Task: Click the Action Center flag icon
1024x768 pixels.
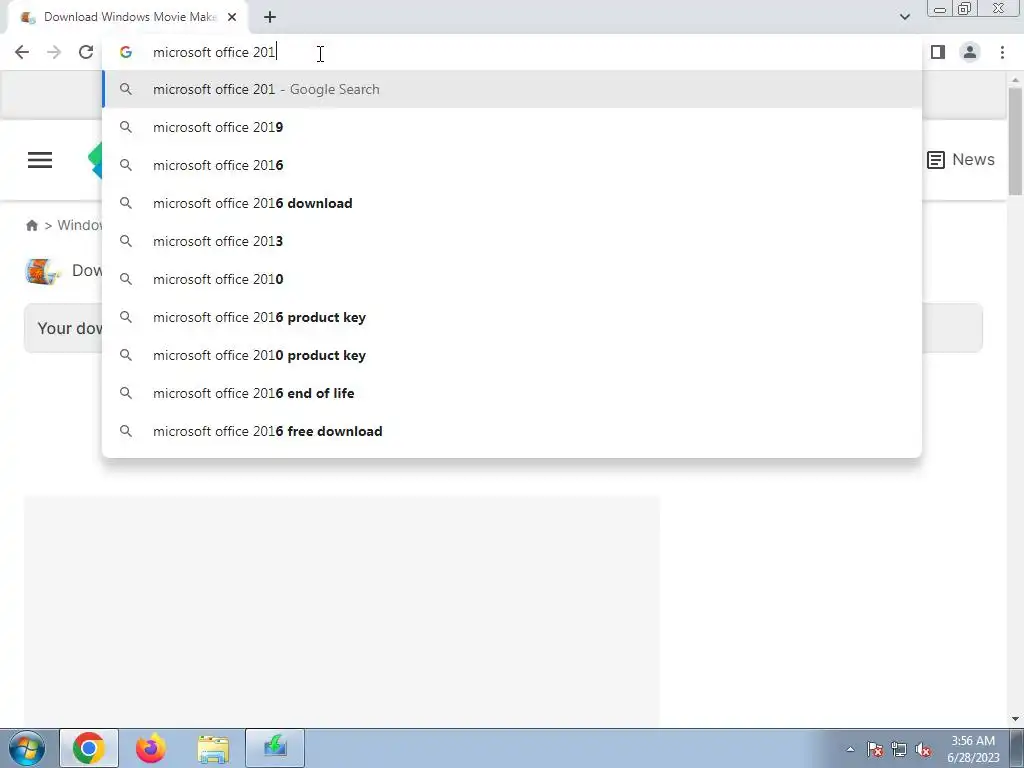Action: tap(875, 749)
